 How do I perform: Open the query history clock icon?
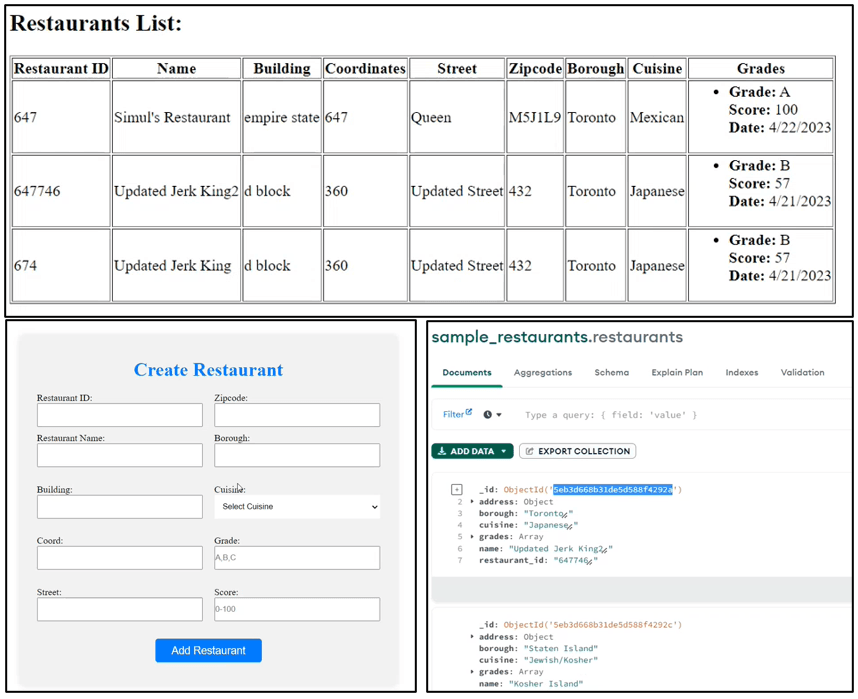(488, 415)
